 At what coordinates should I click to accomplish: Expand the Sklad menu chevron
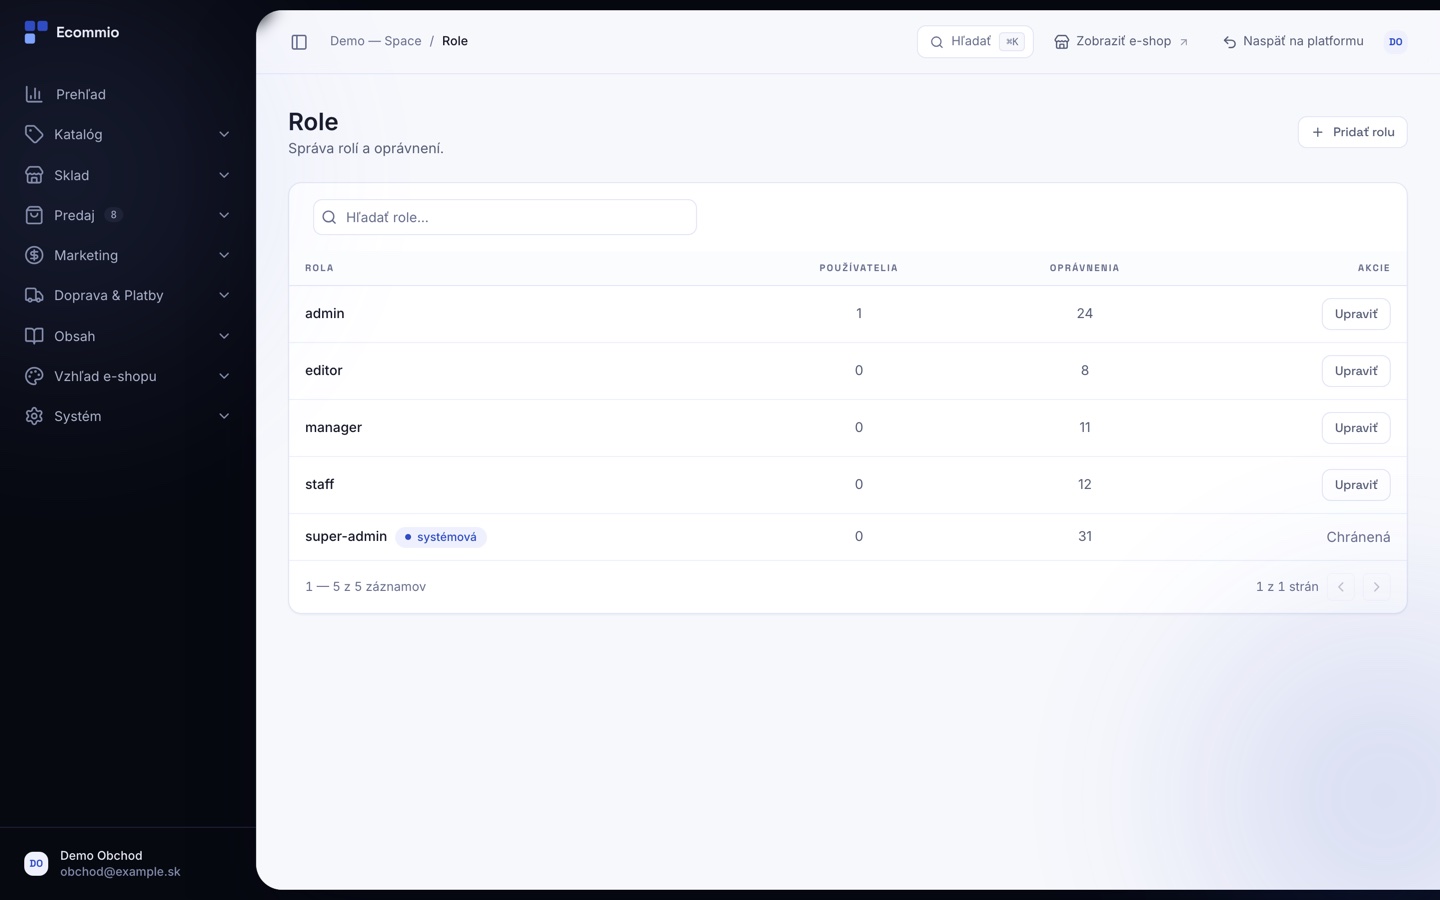224,175
